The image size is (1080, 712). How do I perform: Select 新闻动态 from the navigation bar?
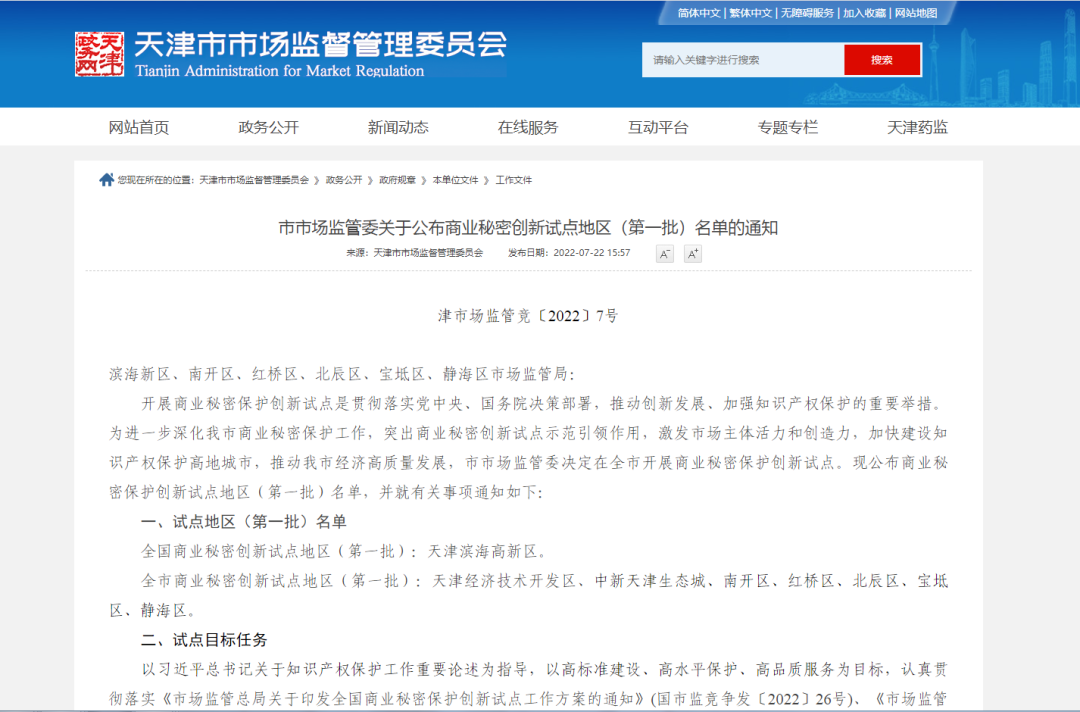tap(397, 126)
